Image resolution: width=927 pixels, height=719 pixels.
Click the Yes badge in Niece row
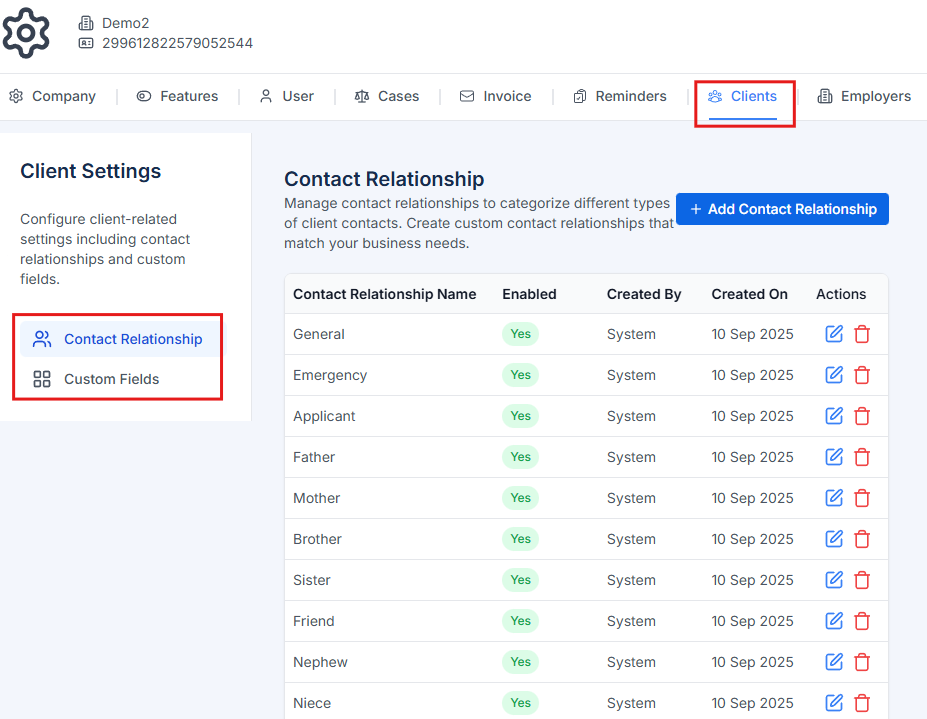point(520,703)
